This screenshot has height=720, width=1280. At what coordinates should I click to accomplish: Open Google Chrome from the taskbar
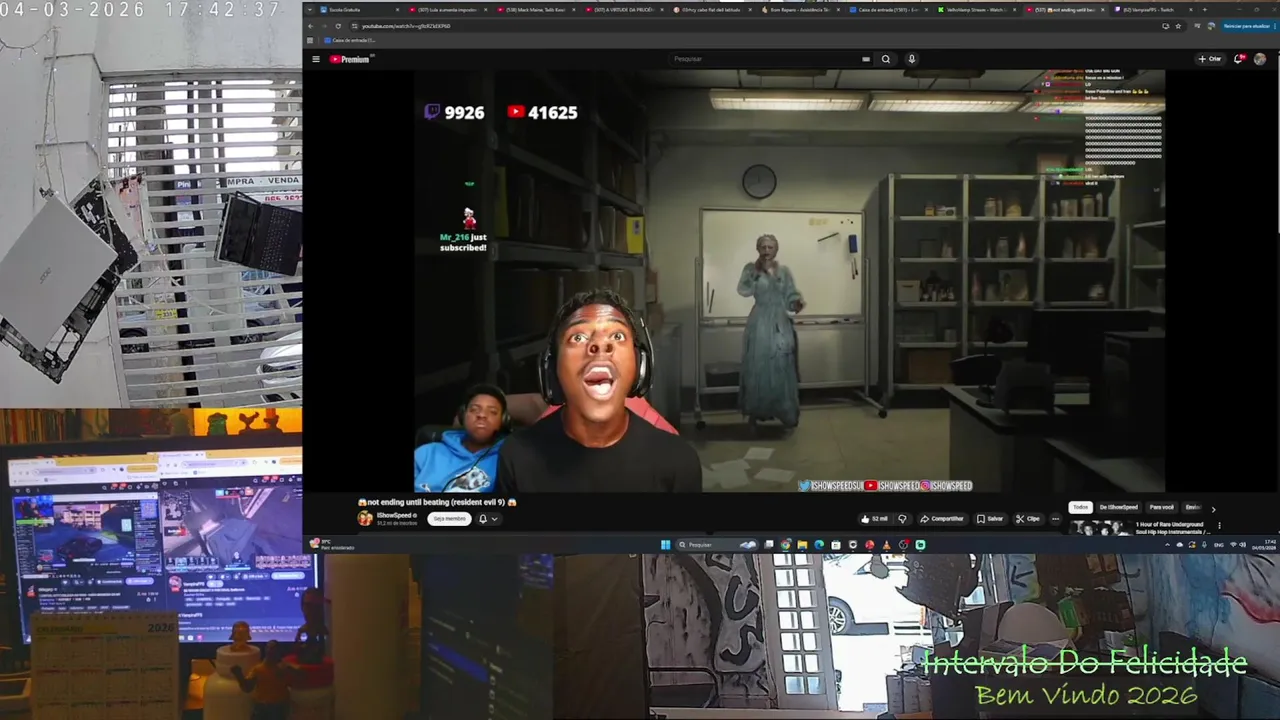click(786, 545)
